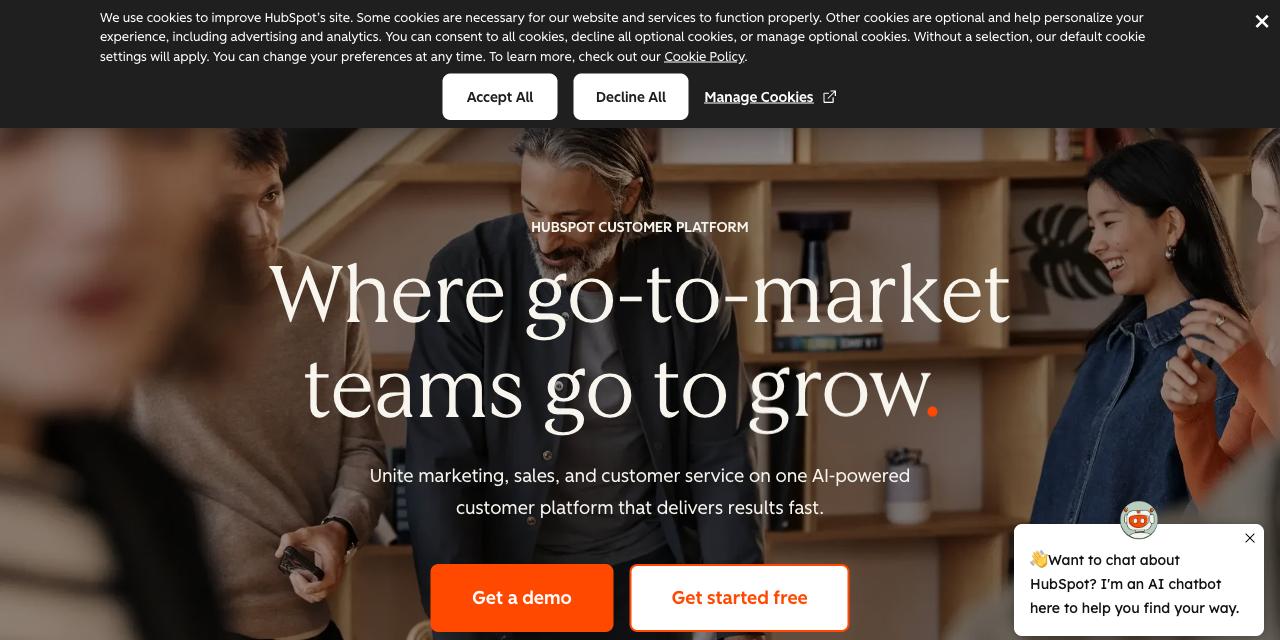The height and width of the screenshot is (640, 1280).
Task: Open the Manage Cookies link
Action: (758, 97)
